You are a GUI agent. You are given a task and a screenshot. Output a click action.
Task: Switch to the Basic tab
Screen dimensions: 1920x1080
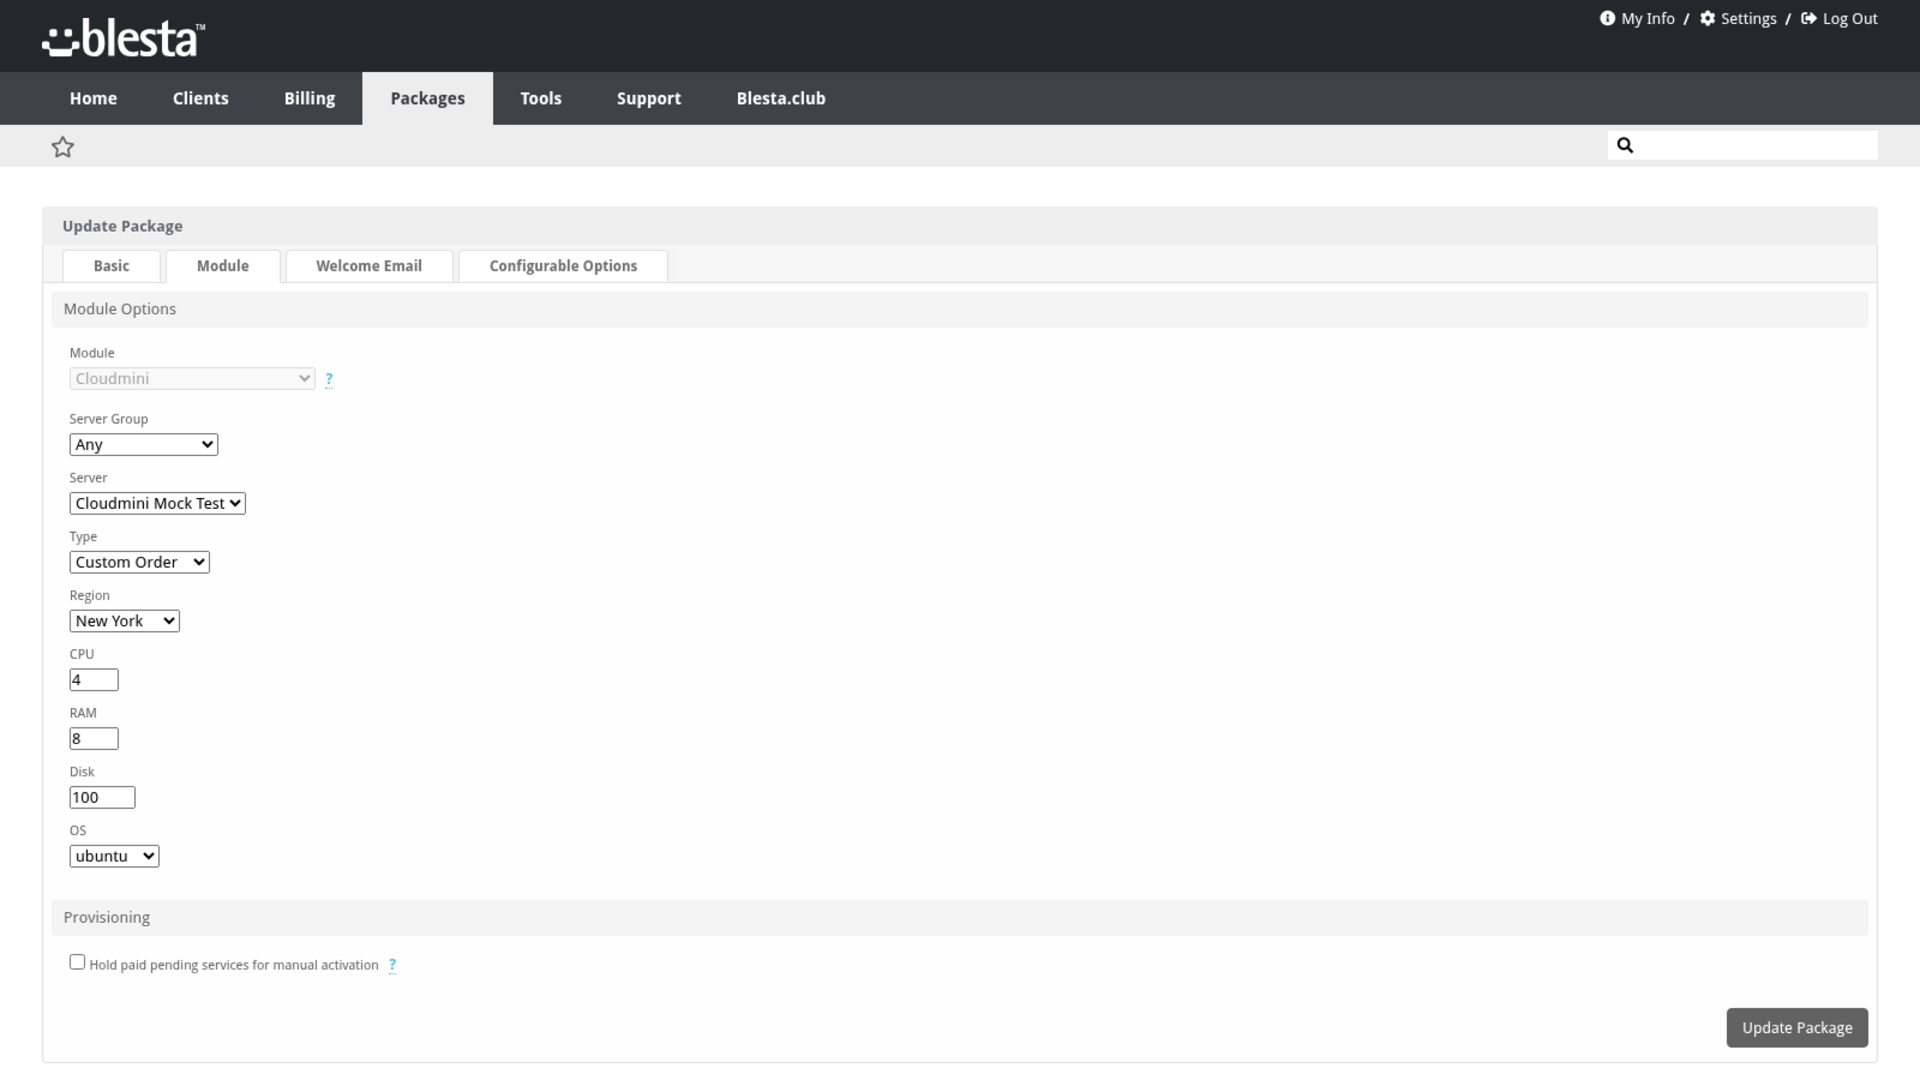coord(111,266)
